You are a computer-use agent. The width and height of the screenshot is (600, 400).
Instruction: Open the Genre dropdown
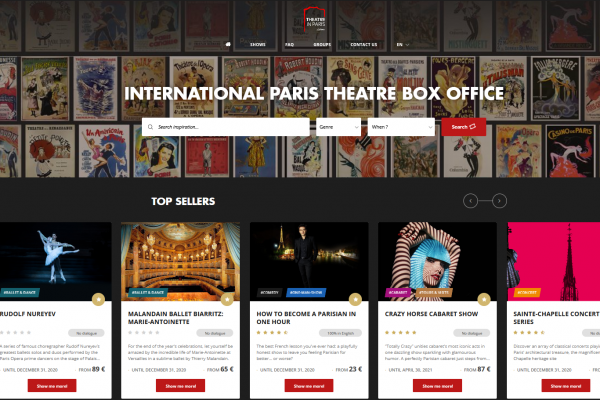click(338, 127)
